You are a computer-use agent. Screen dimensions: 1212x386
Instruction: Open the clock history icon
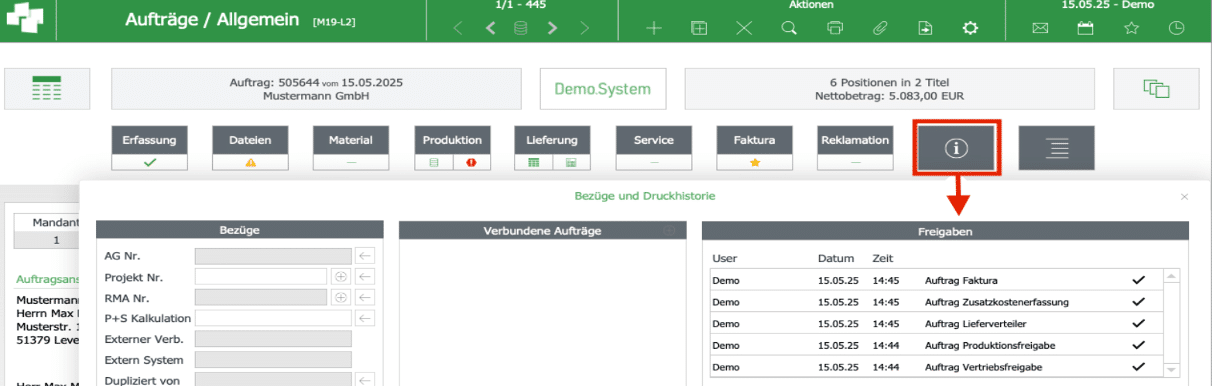1177,28
